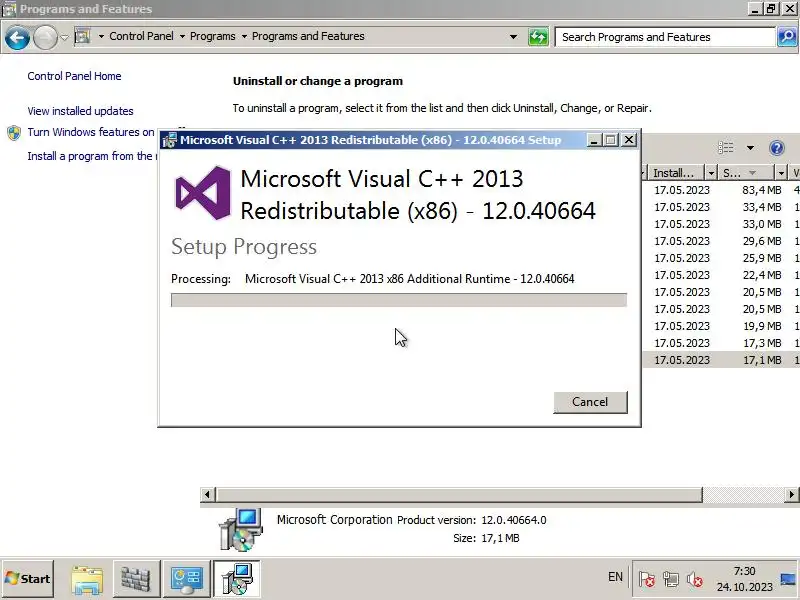Click Programs and Features window title icon
Viewport: 800px width, 600px height.
click(x=9, y=9)
